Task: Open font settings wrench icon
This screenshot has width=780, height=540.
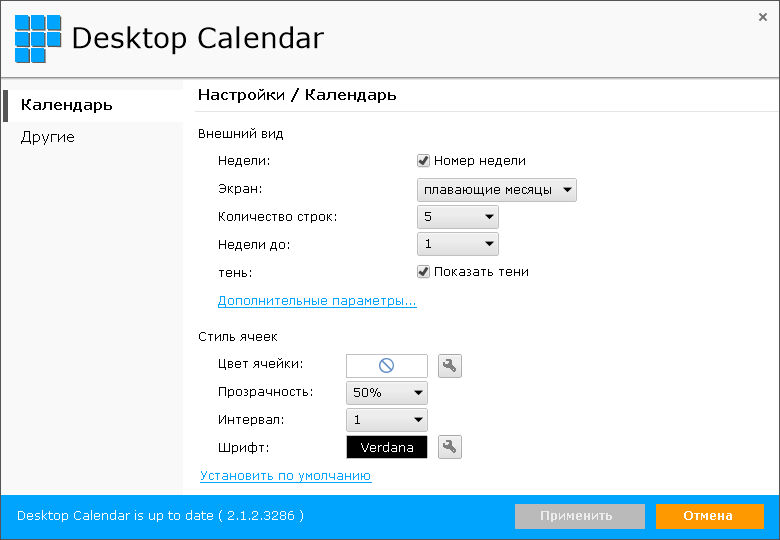Action: pyautogui.click(x=450, y=447)
